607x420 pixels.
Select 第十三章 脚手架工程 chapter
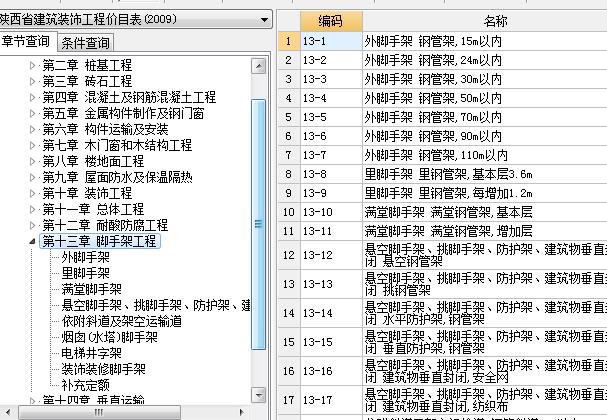point(99,242)
